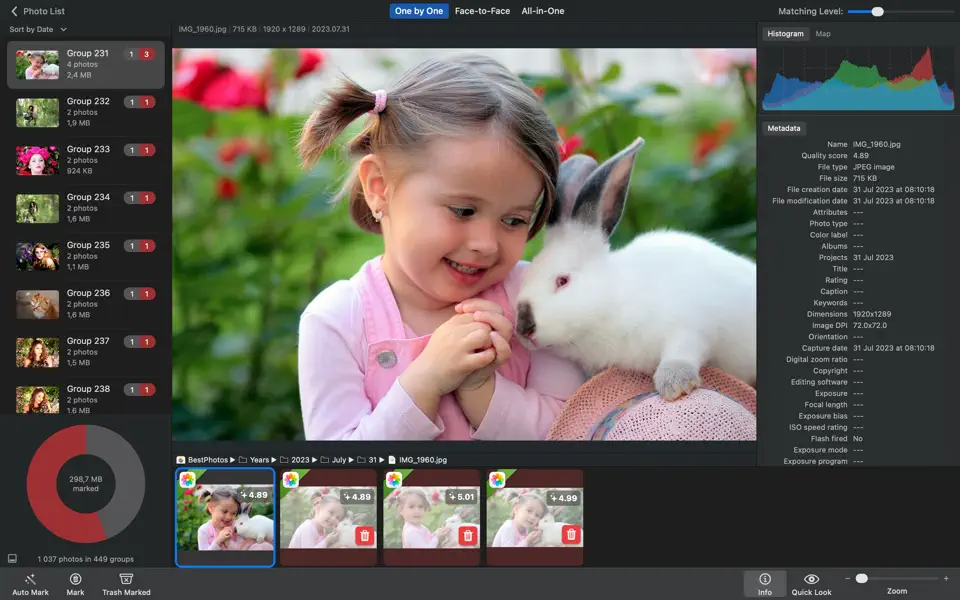This screenshot has height=600, width=960.
Task: Toggle the Info panel off
Action: (765, 584)
